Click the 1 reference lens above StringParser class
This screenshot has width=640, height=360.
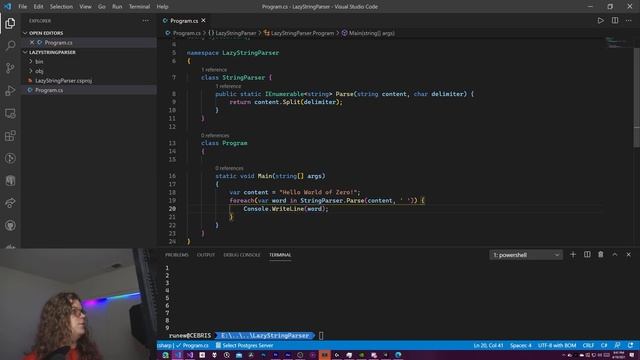click(x=214, y=70)
